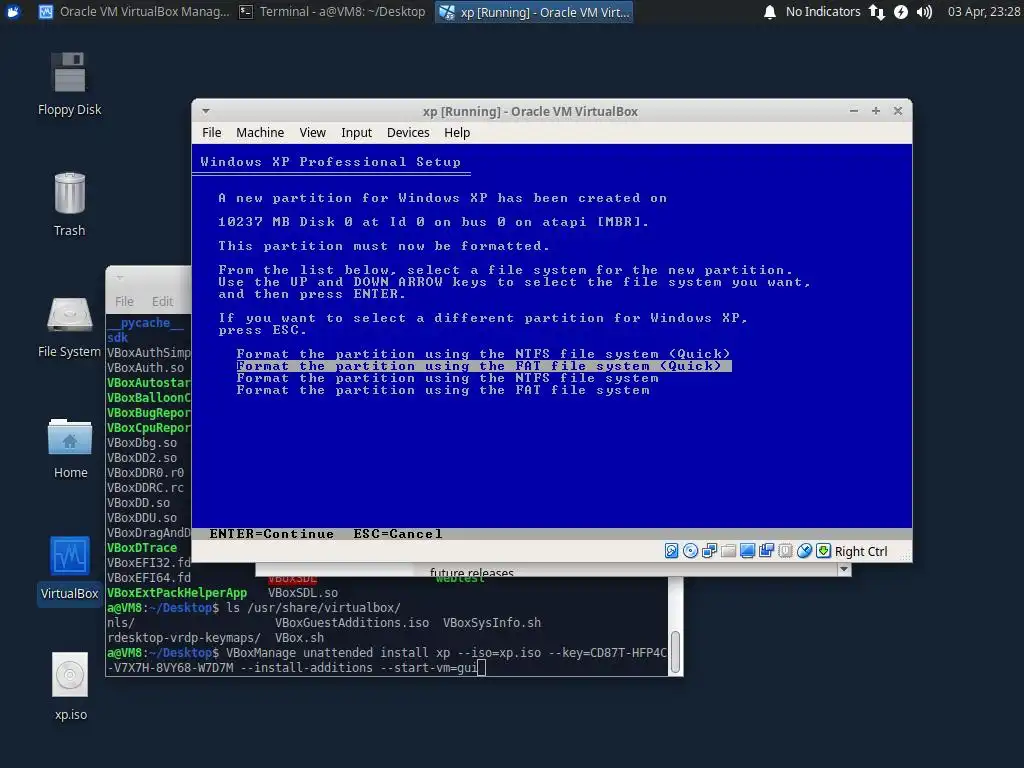Viewport: 1024px width, 768px height.
Task: Click the CPU chip virtualization status icon
Action: point(785,551)
